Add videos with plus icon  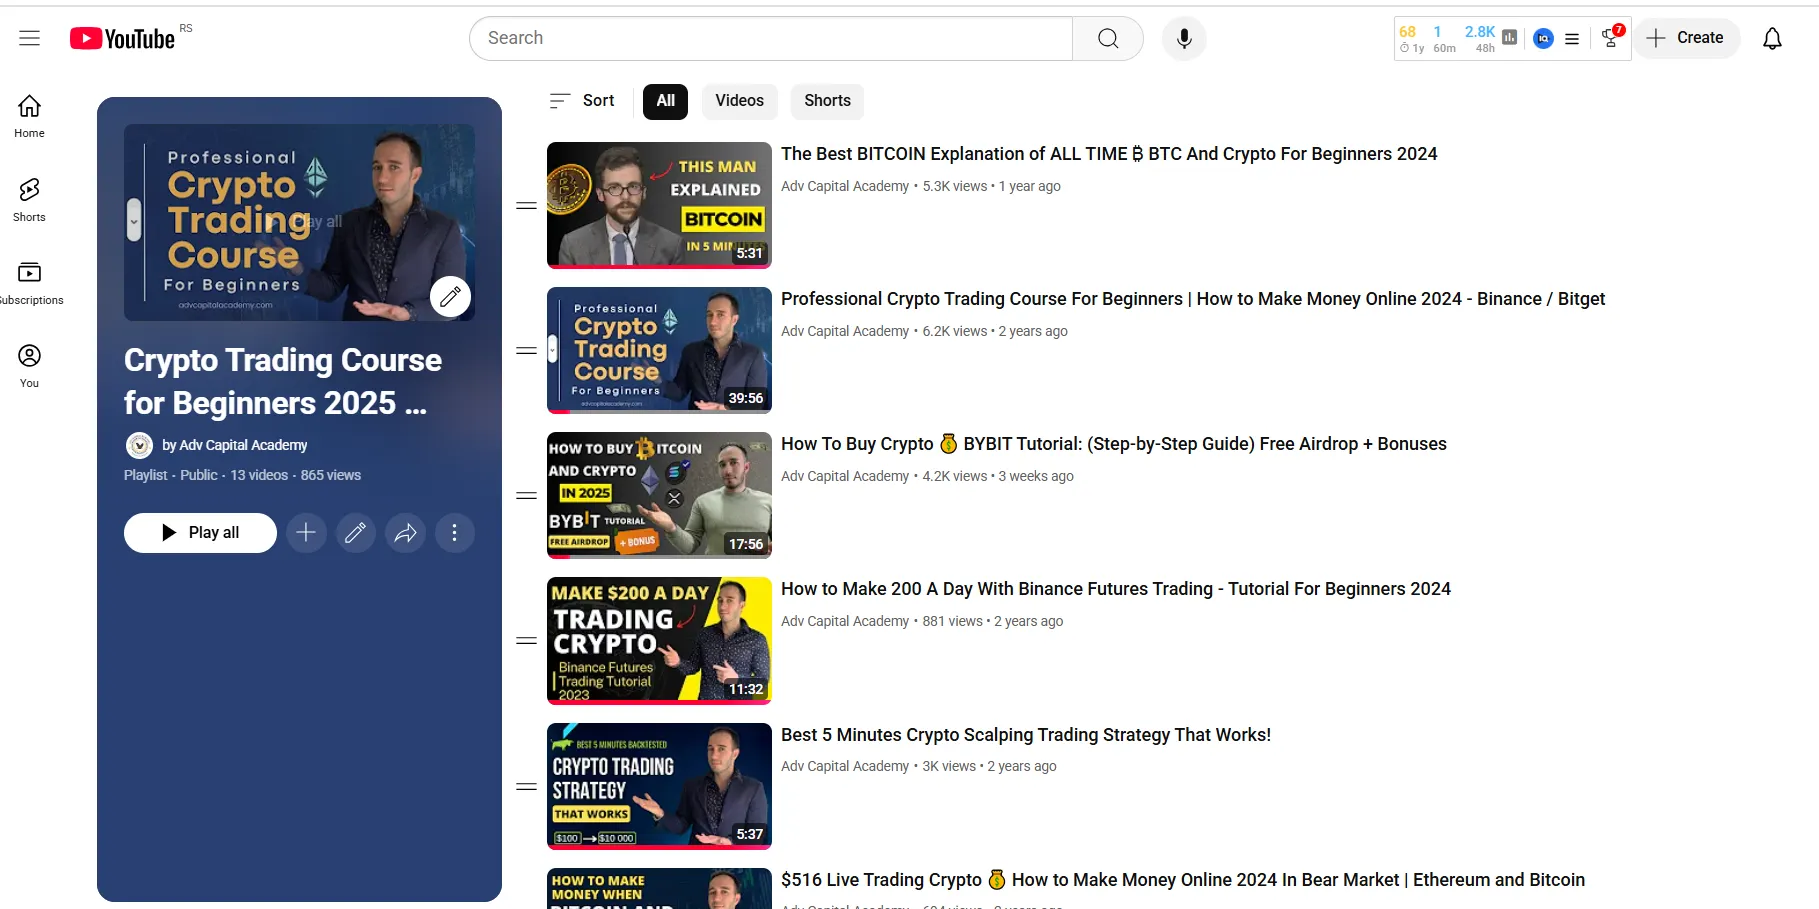pos(306,533)
